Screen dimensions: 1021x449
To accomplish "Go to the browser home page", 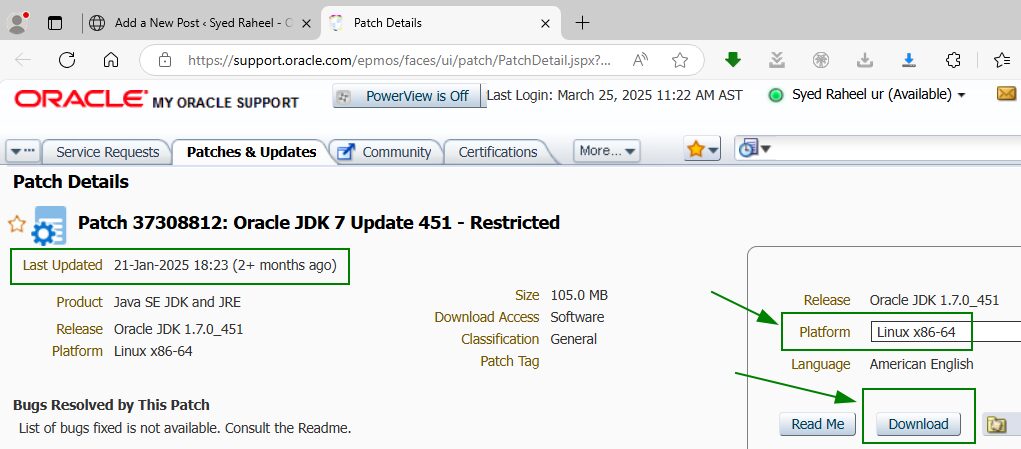I will click(111, 61).
